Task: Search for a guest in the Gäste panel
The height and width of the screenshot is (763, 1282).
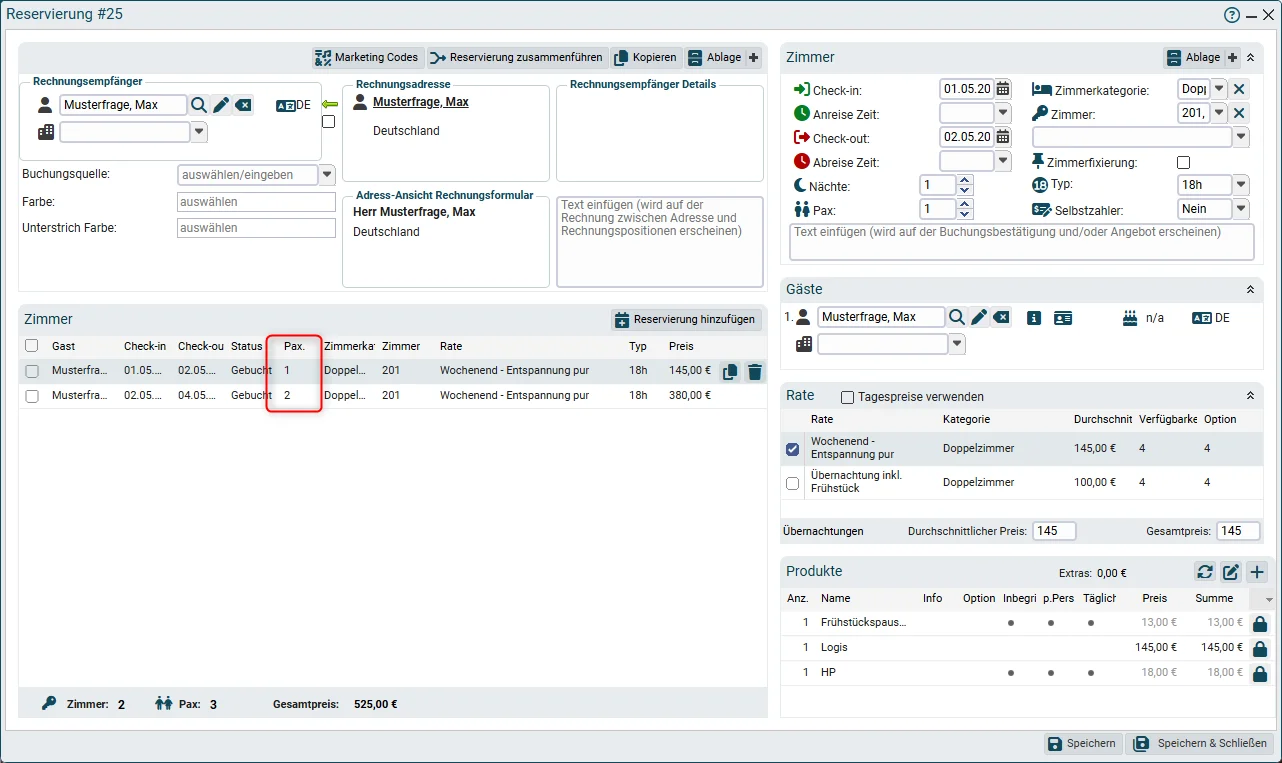Action: click(957, 317)
